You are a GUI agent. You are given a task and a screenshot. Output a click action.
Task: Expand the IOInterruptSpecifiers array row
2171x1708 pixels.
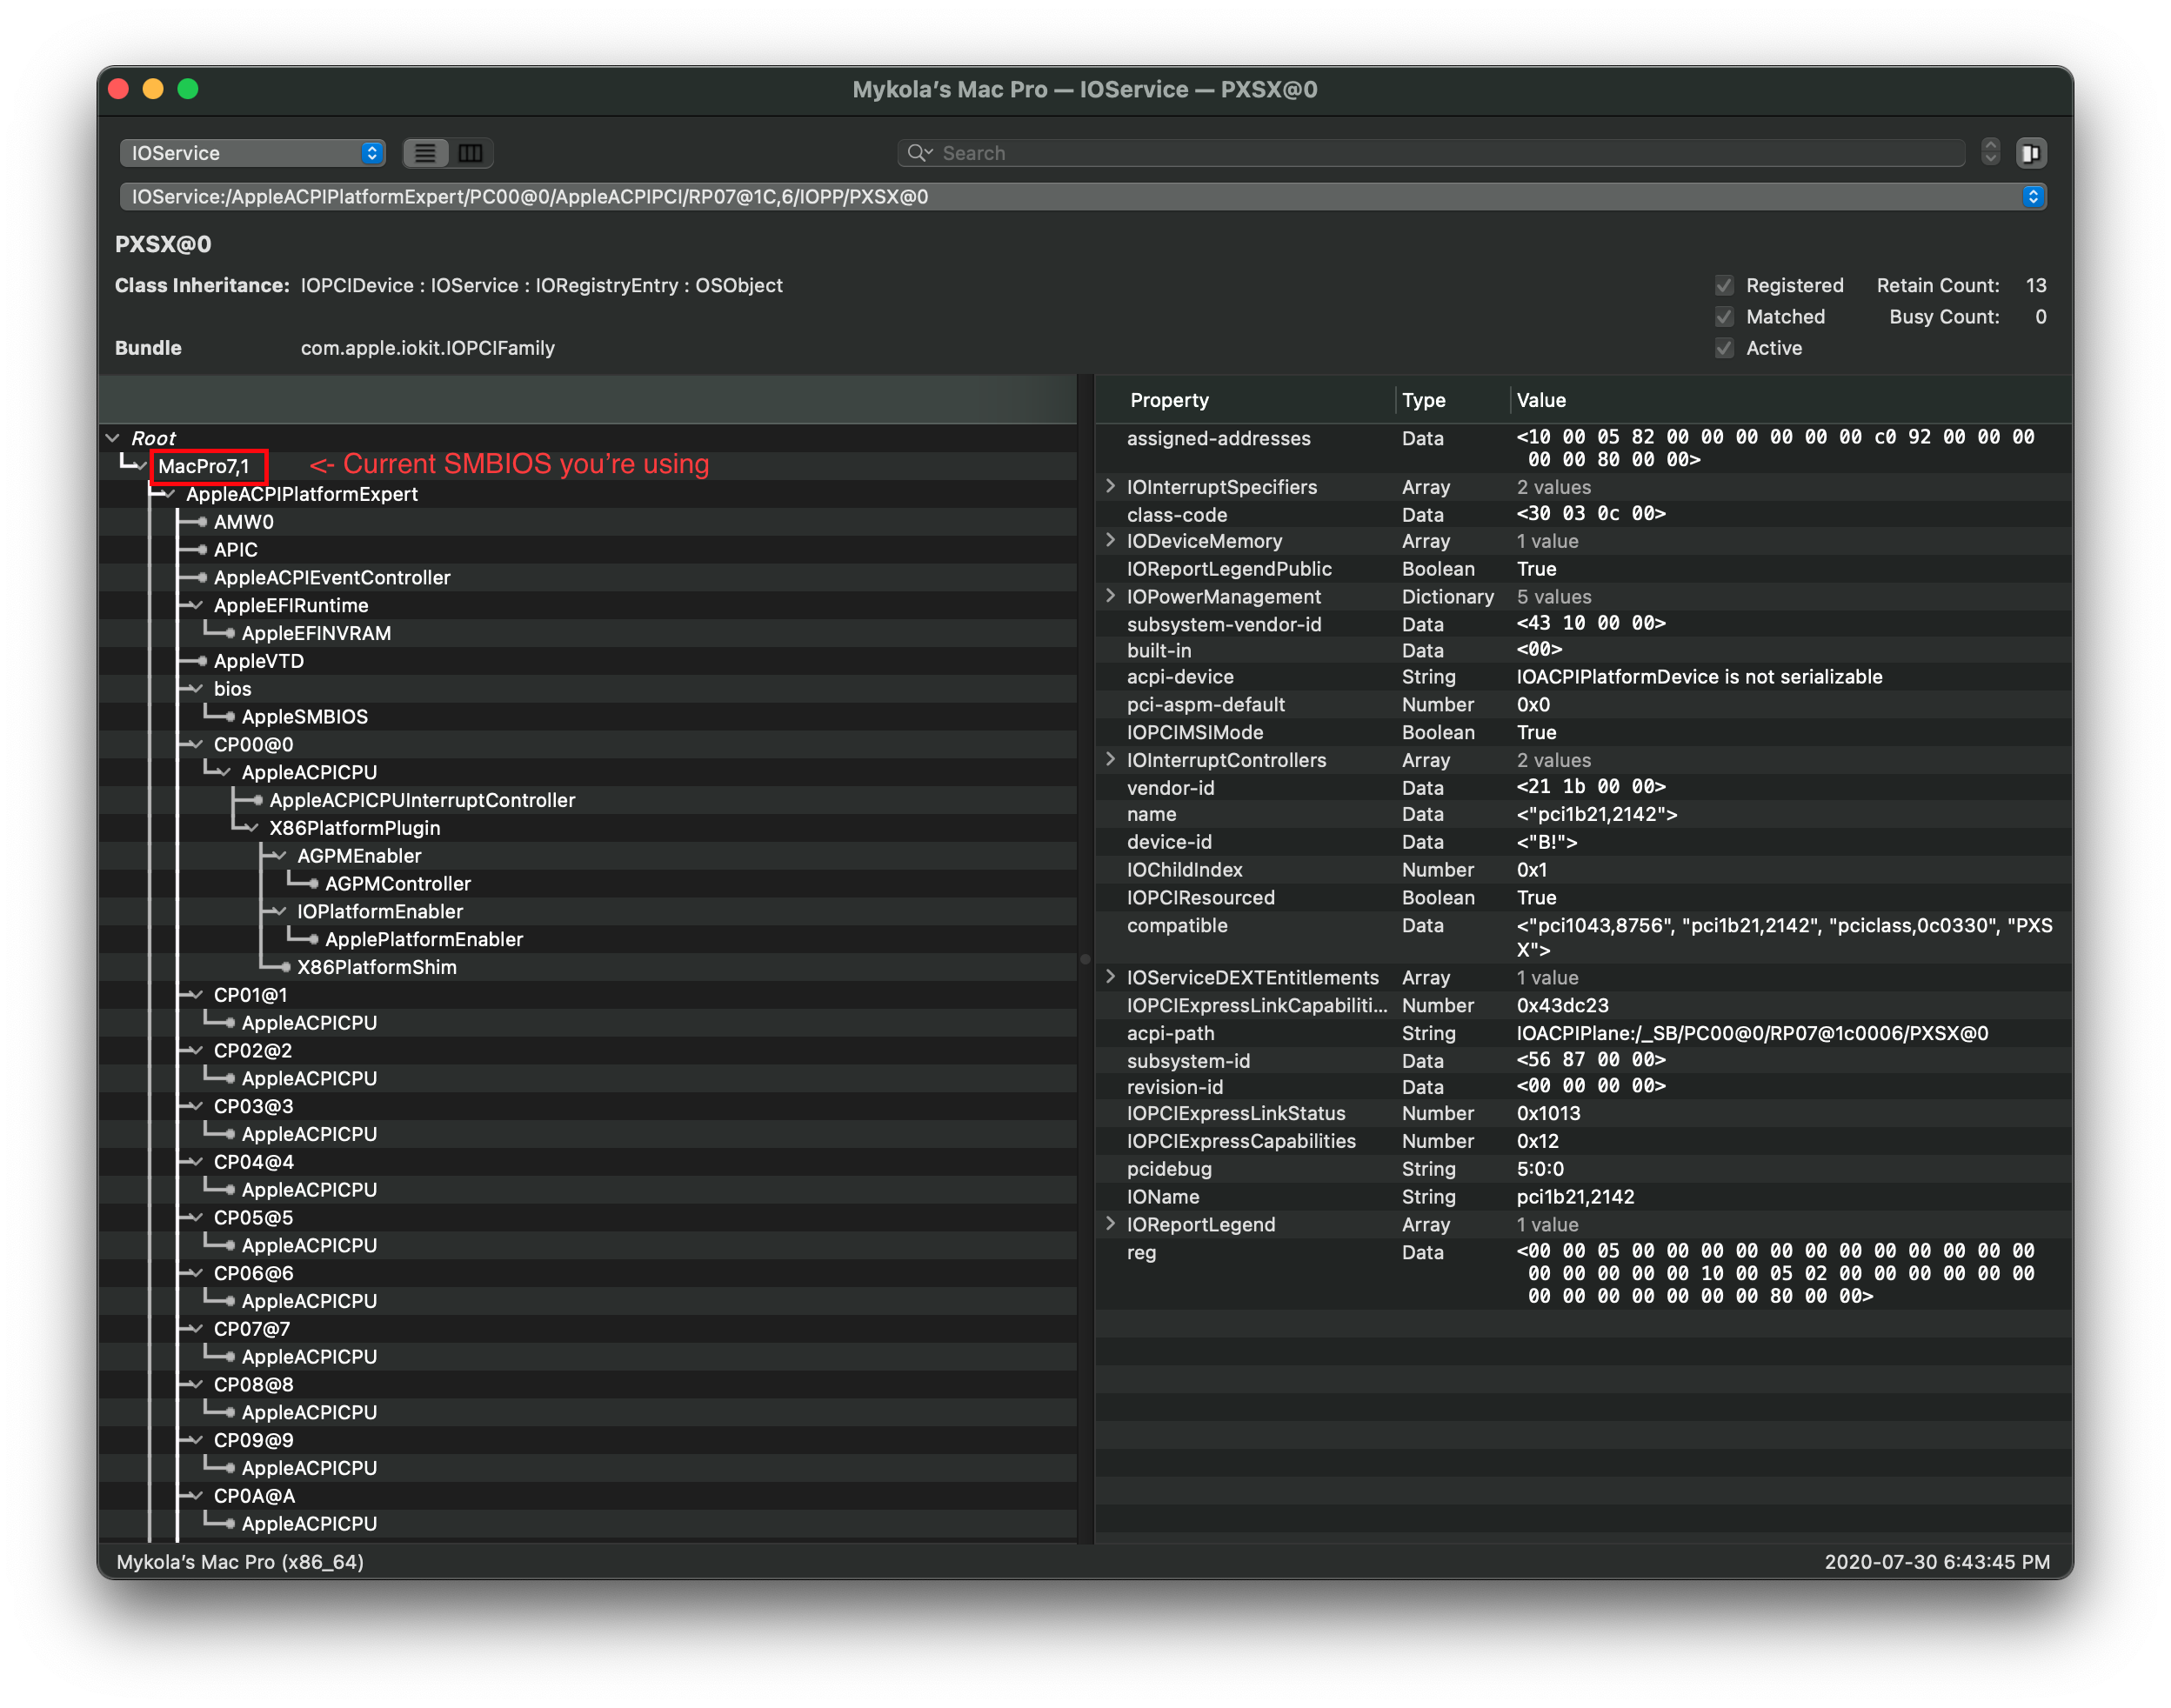point(1110,486)
